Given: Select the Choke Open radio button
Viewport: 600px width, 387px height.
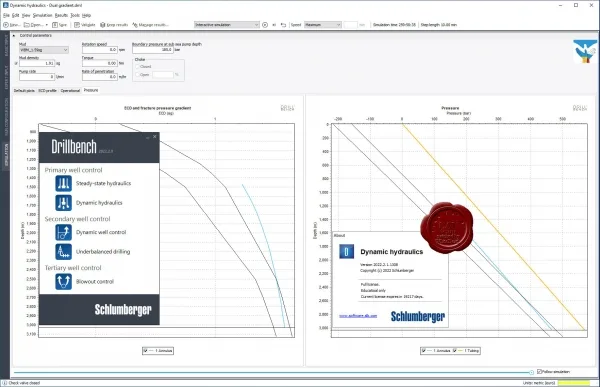Looking at the screenshot, I should [138, 75].
